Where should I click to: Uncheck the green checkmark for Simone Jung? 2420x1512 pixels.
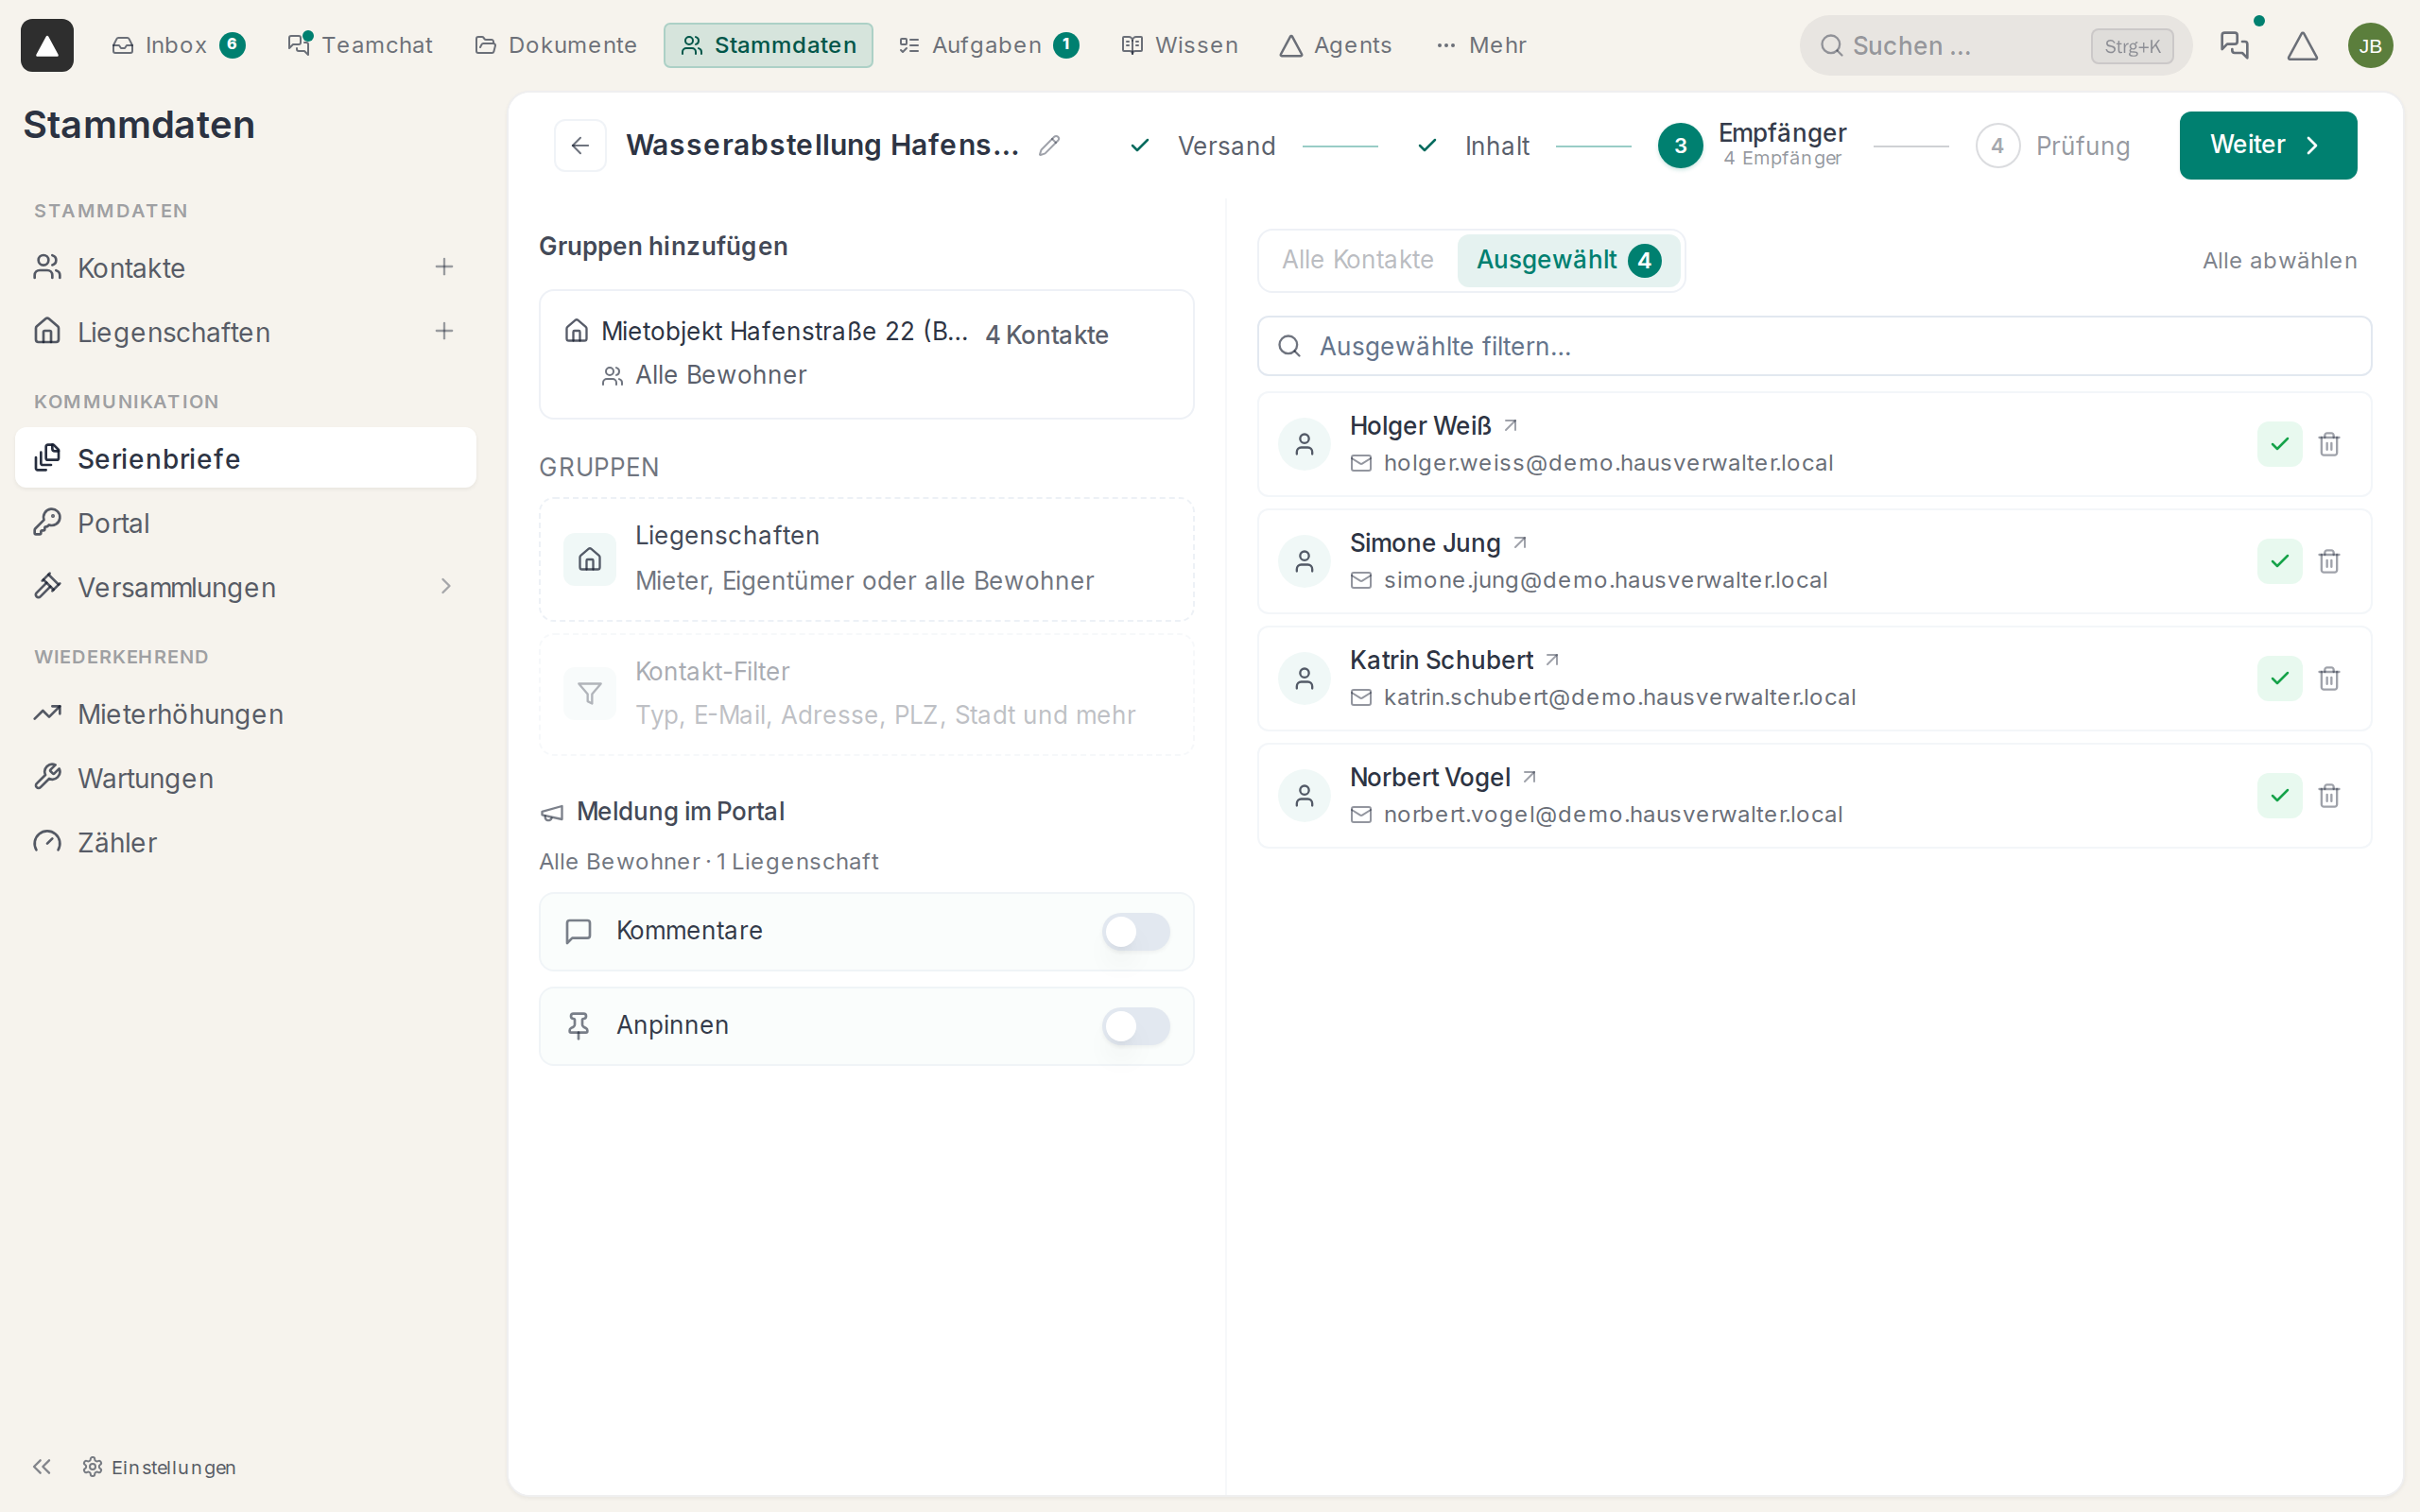click(x=2279, y=561)
